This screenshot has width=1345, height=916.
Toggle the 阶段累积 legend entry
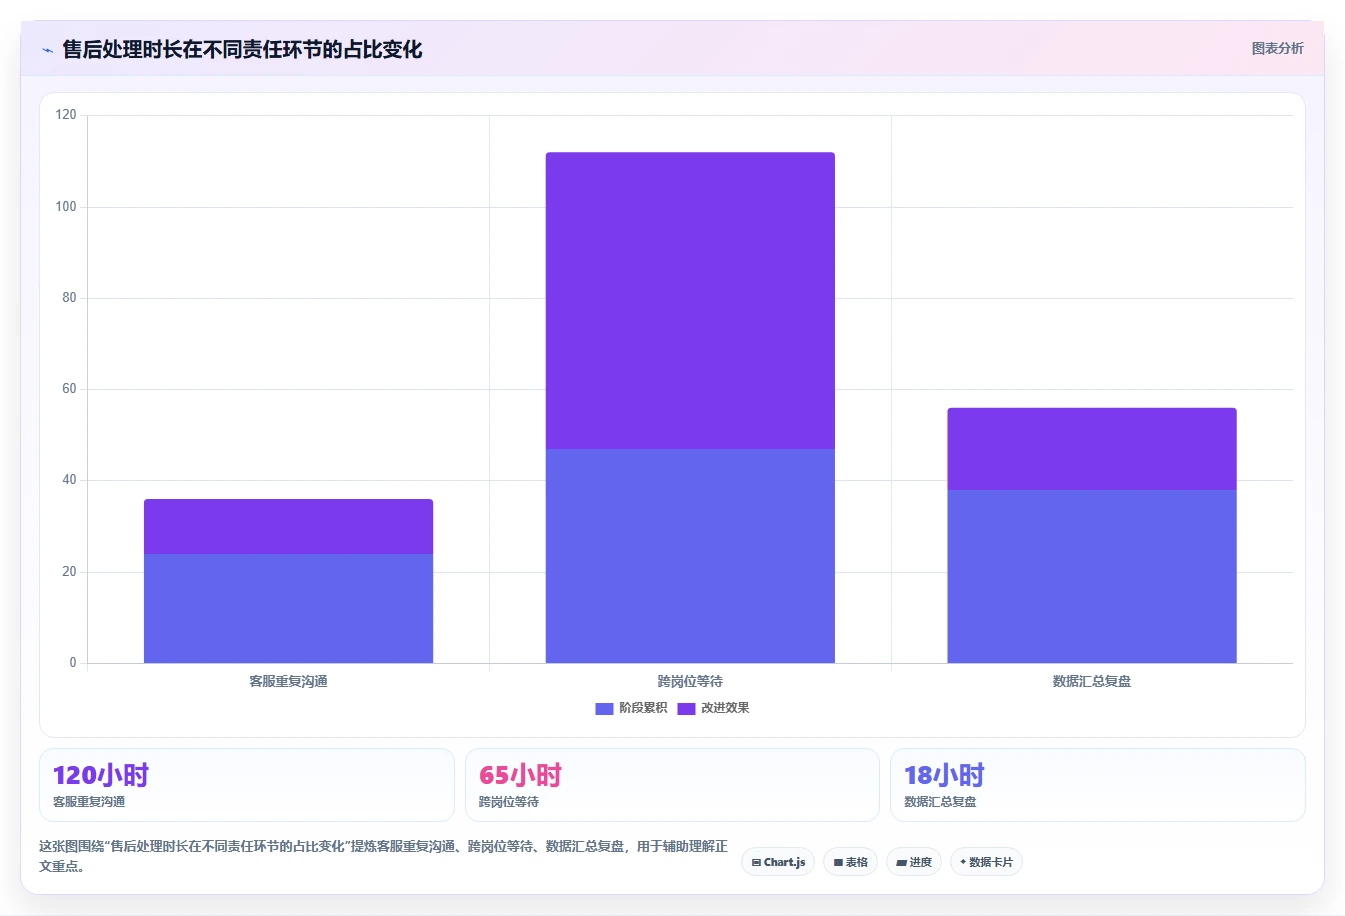pyautogui.click(x=631, y=708)
